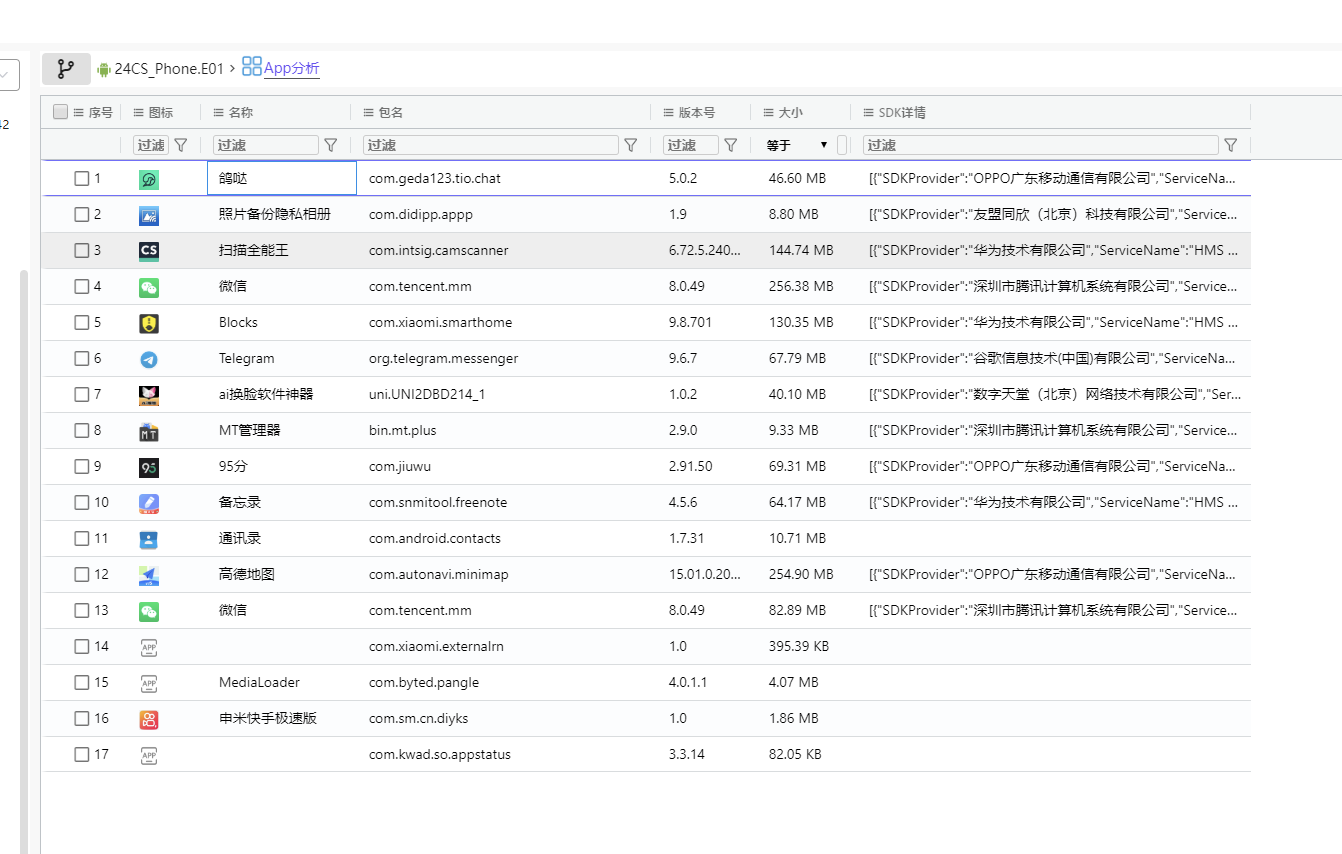Click the filter funnel for 包名 column
This screenshot has width=1342, height=854.
(631, 145)
